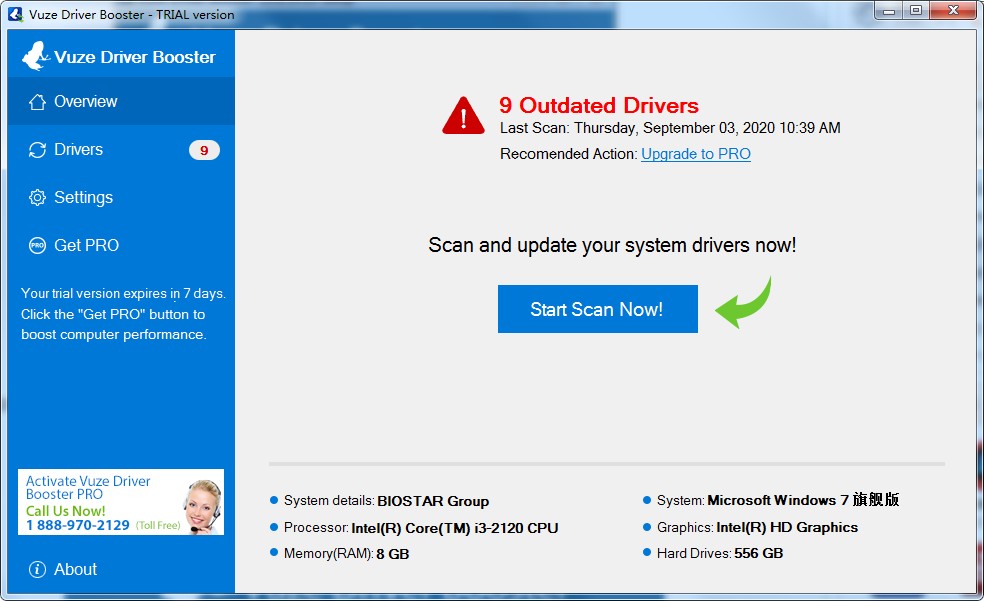Open the Overview section
The image size is (984, 601).
[85, 102]
